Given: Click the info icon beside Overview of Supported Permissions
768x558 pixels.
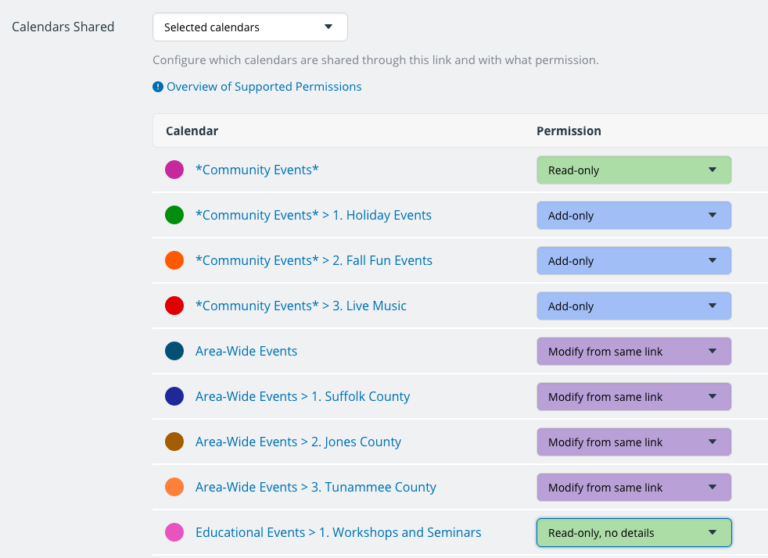Looking at the screenshot, I should coord(158,87).
